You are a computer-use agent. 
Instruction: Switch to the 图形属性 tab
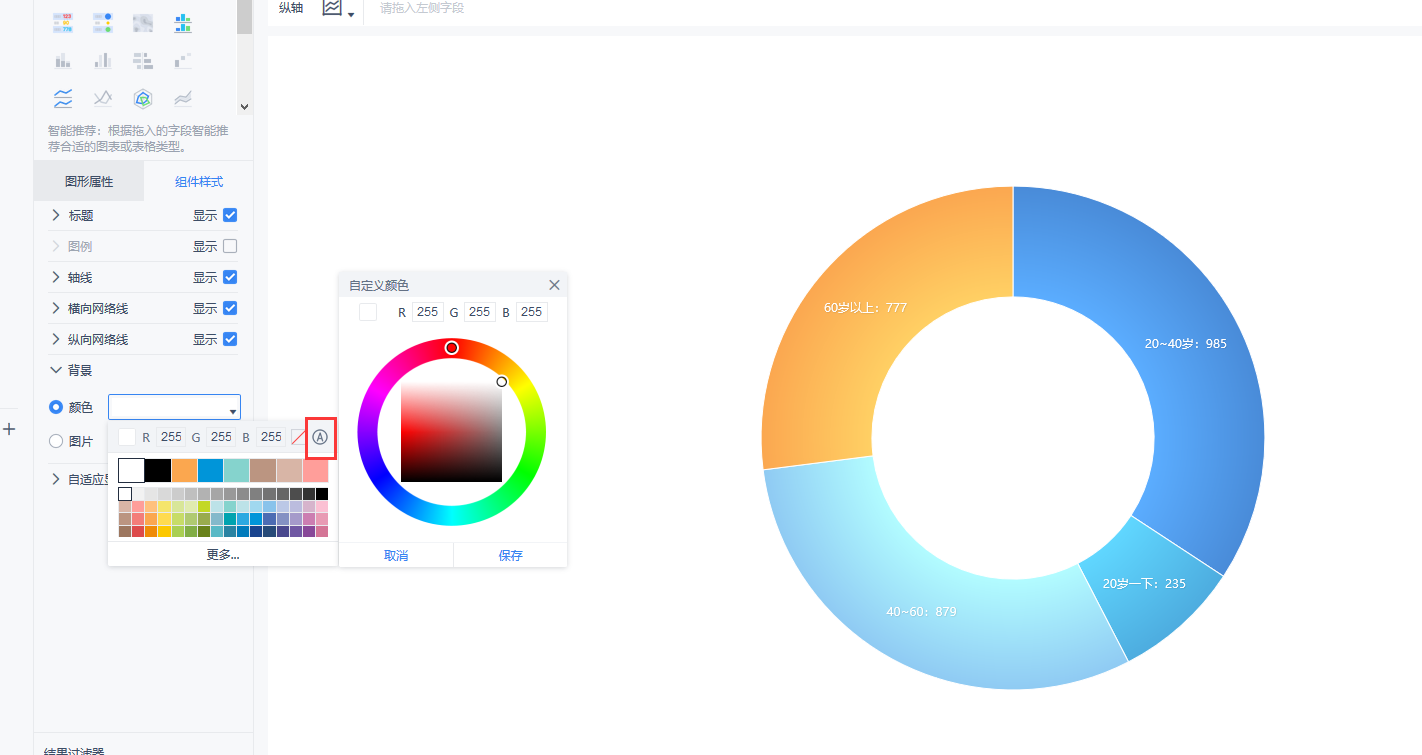(x=89, y=182)
